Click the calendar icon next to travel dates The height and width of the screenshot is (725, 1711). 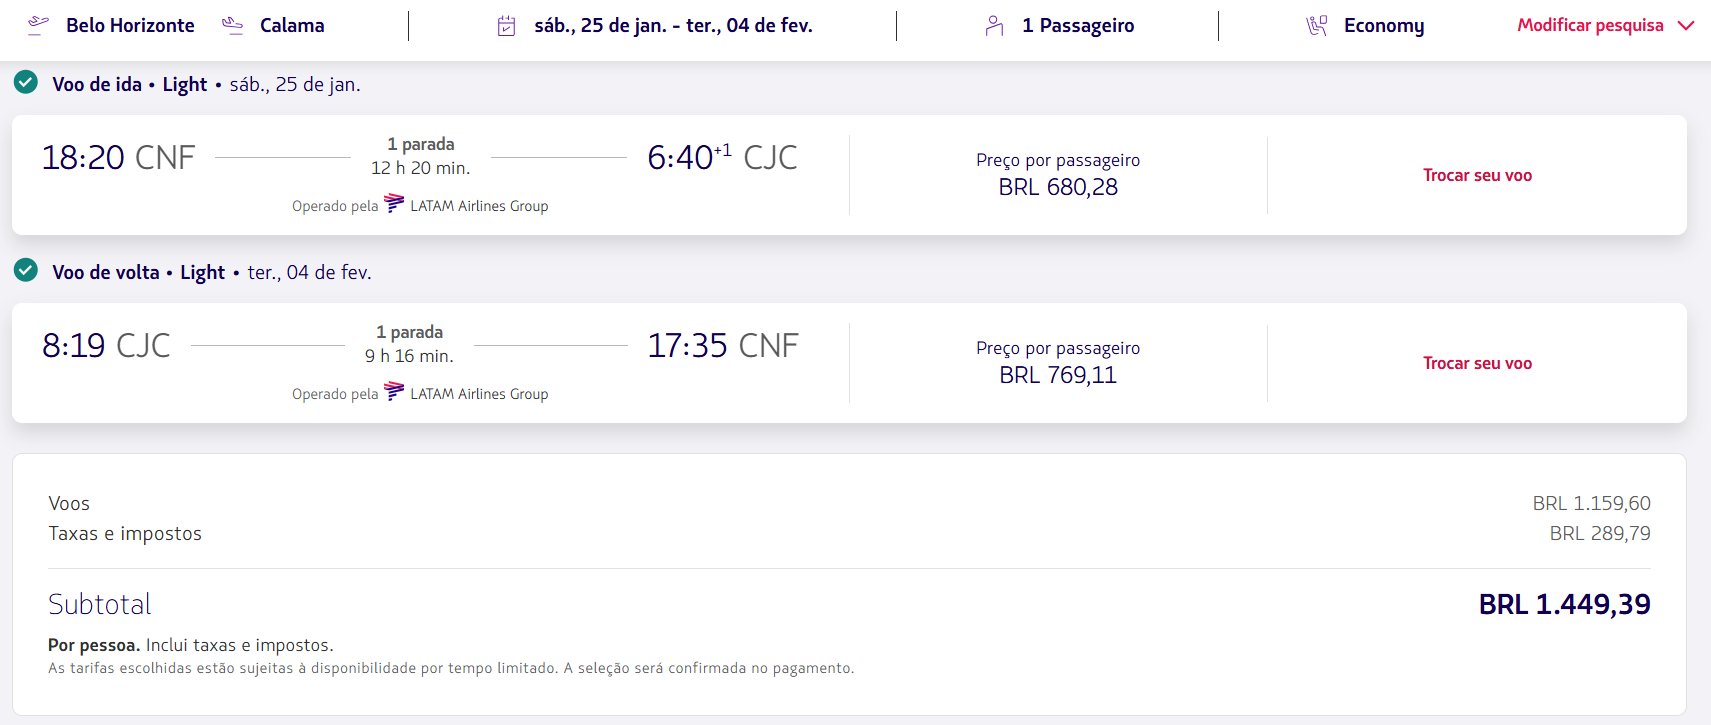pos(507,26)
